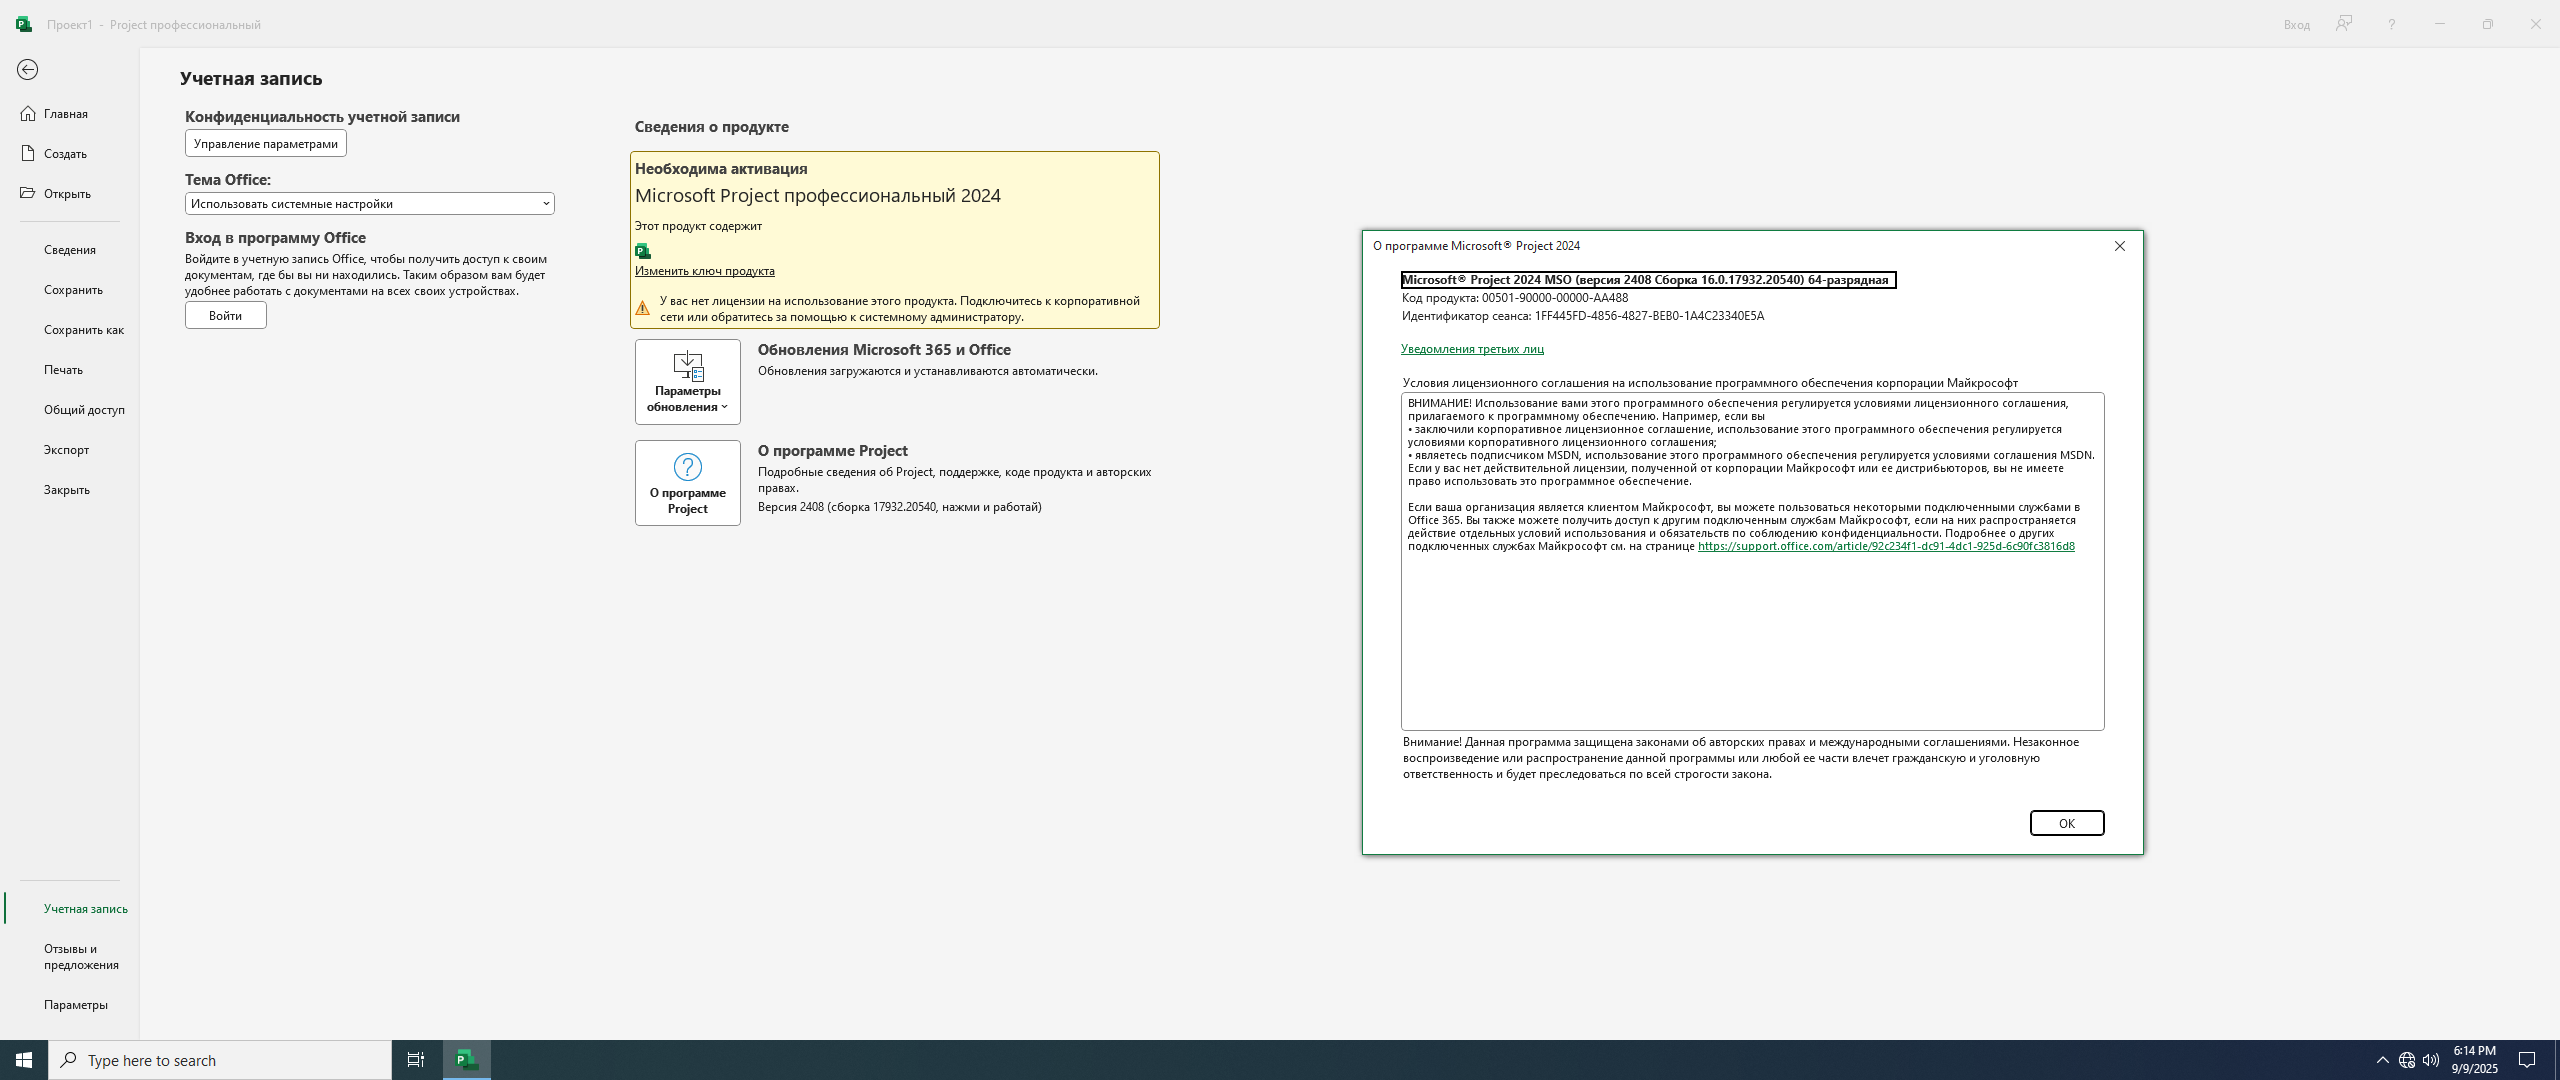This screenshot has width=2560, height=1080.
Task: Open Отзывы и предложения
Action: 80,957
